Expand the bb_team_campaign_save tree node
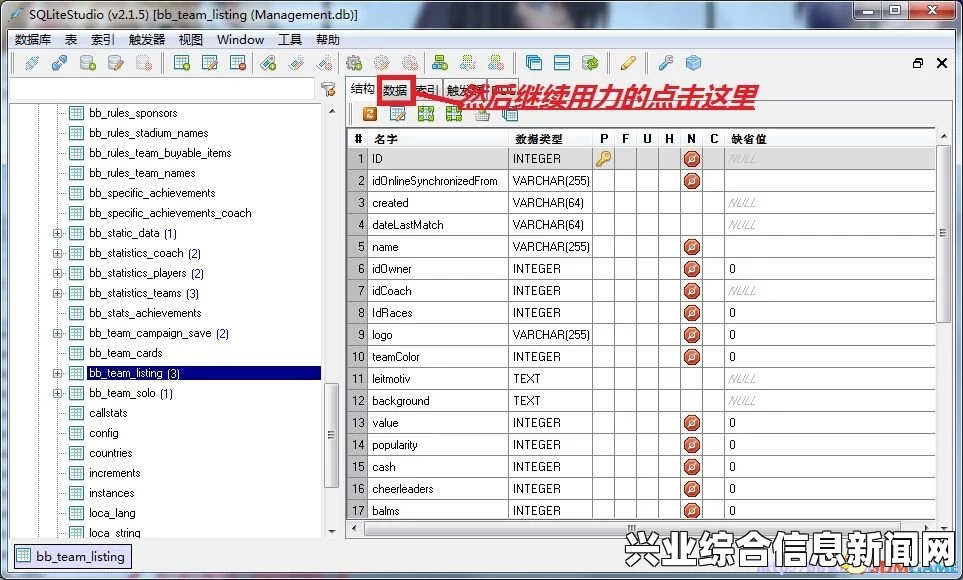 57,334
